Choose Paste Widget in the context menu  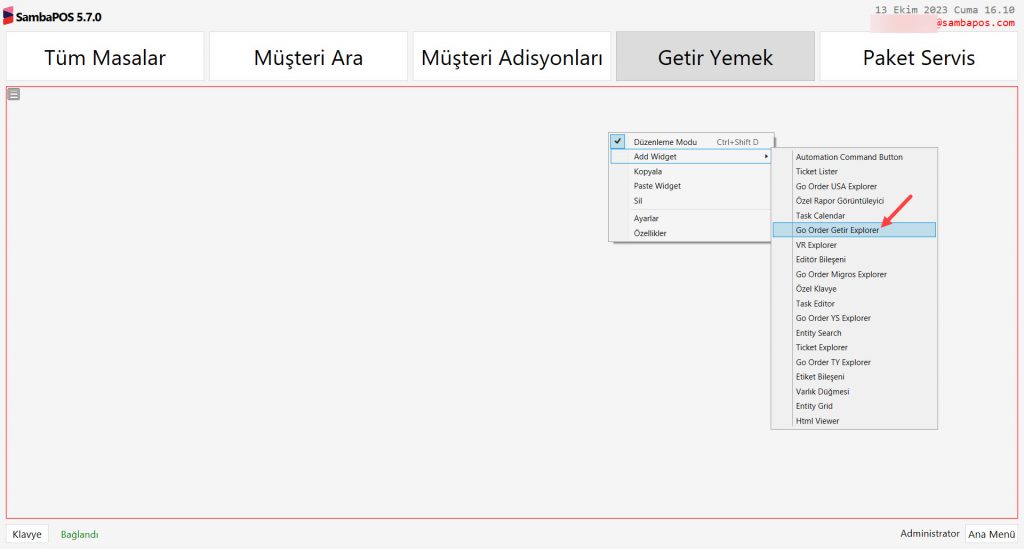657,186
